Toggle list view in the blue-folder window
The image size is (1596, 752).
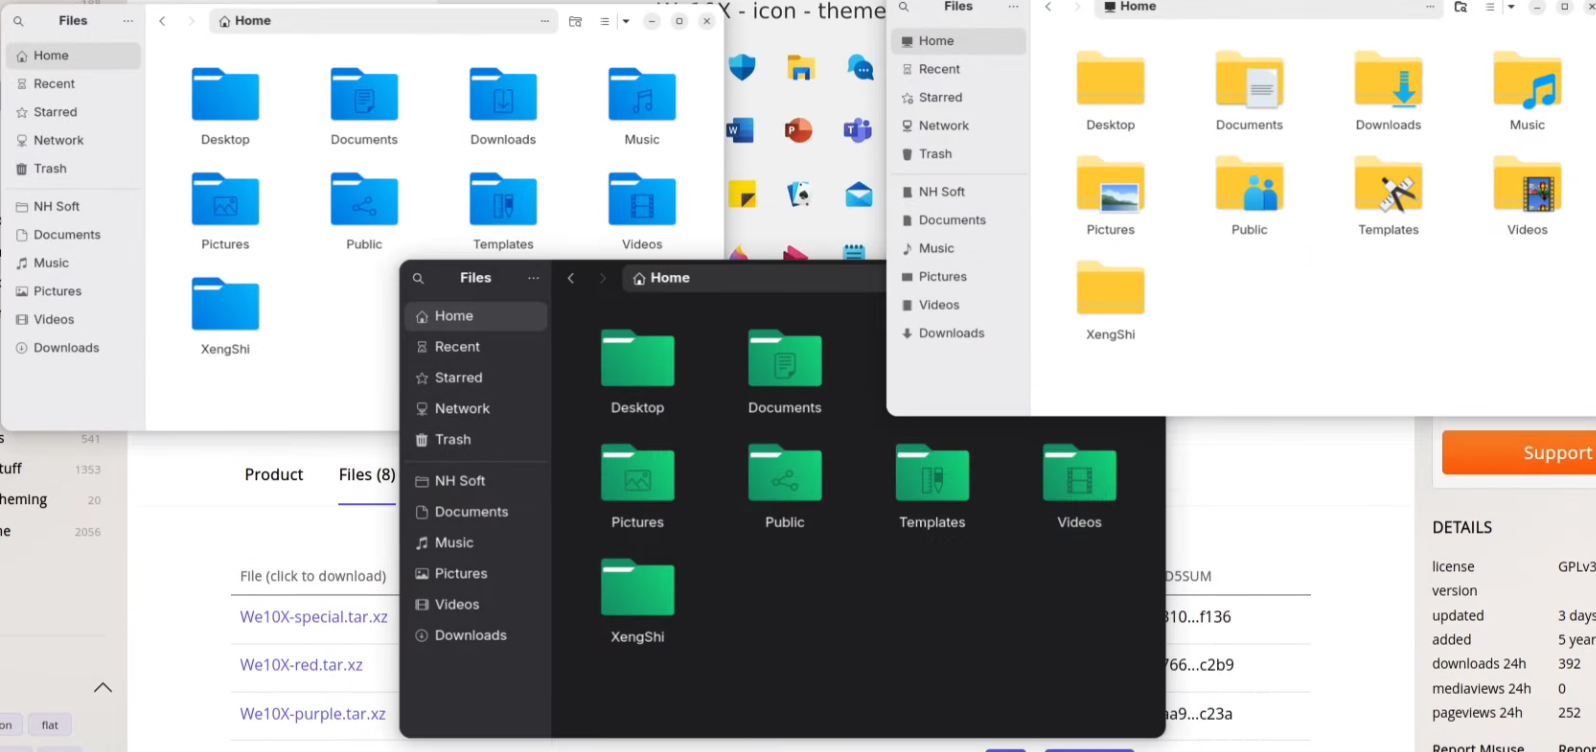pos(604,21)
